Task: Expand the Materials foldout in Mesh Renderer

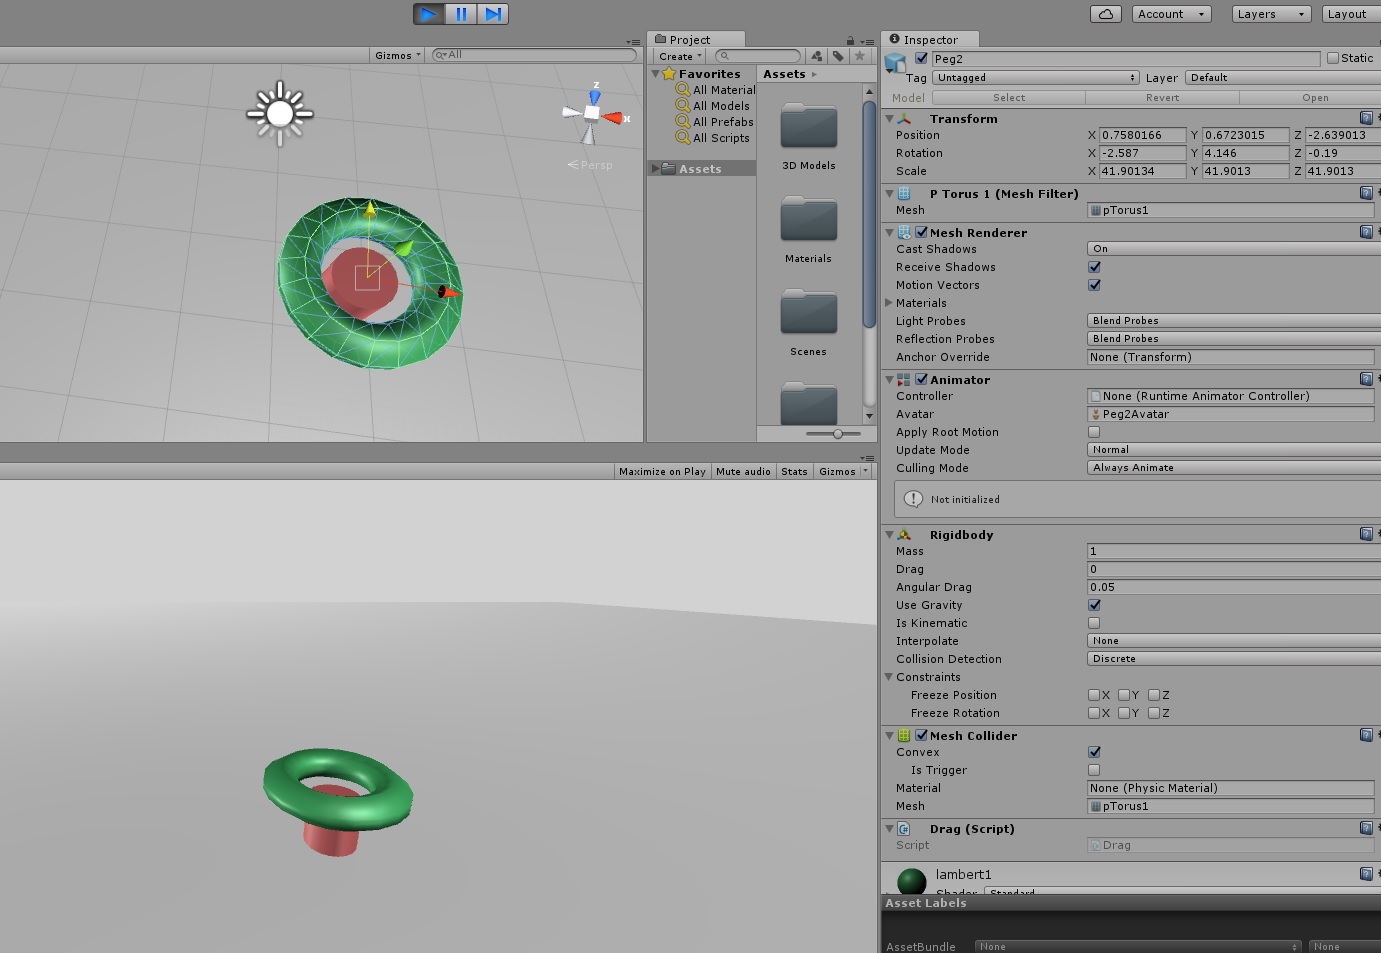Action: pyautogui.click(x=888, y=302)
